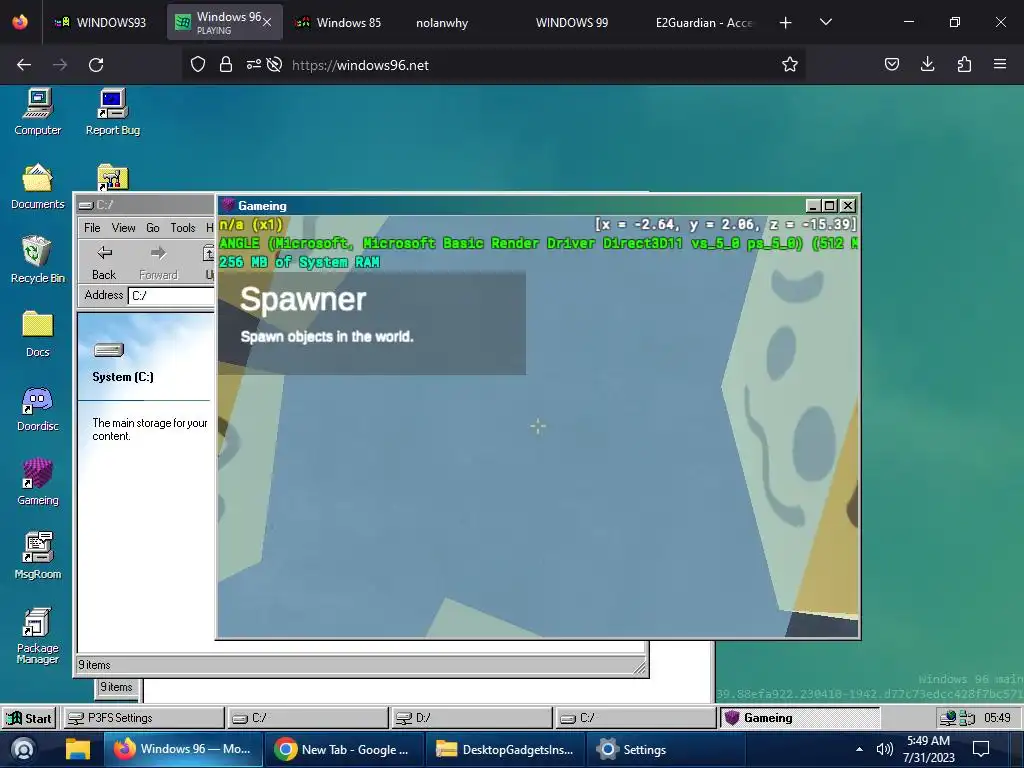Switch to the E2Guardian browser tab
Image resolution: width=1024 pixels, height=768 pixels.
click(x=704, y=22)
